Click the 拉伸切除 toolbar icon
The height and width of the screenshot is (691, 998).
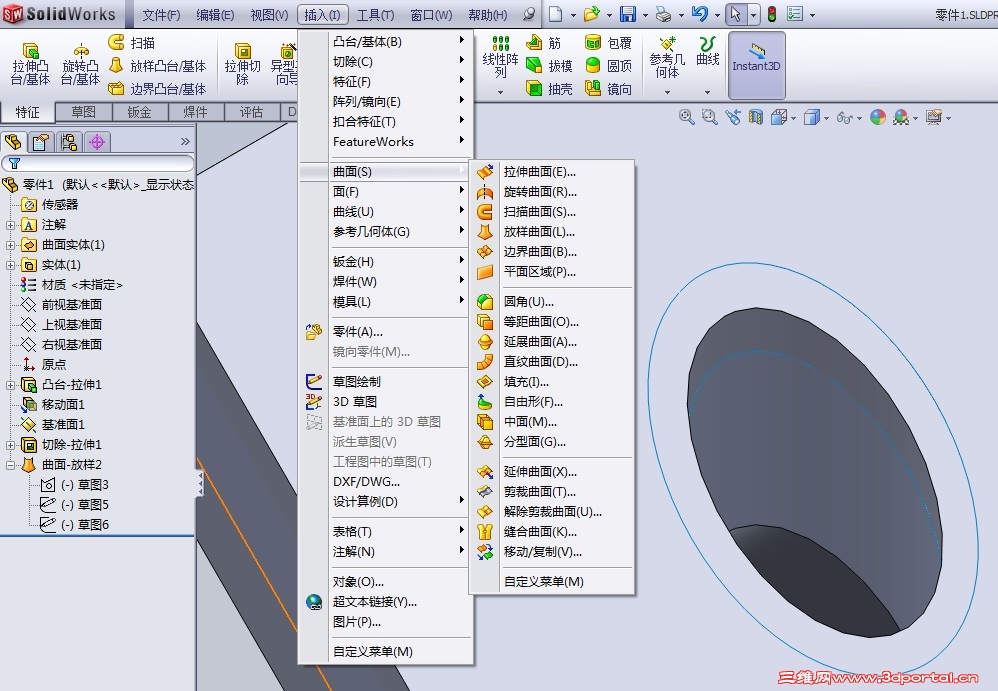click(242, 50)
